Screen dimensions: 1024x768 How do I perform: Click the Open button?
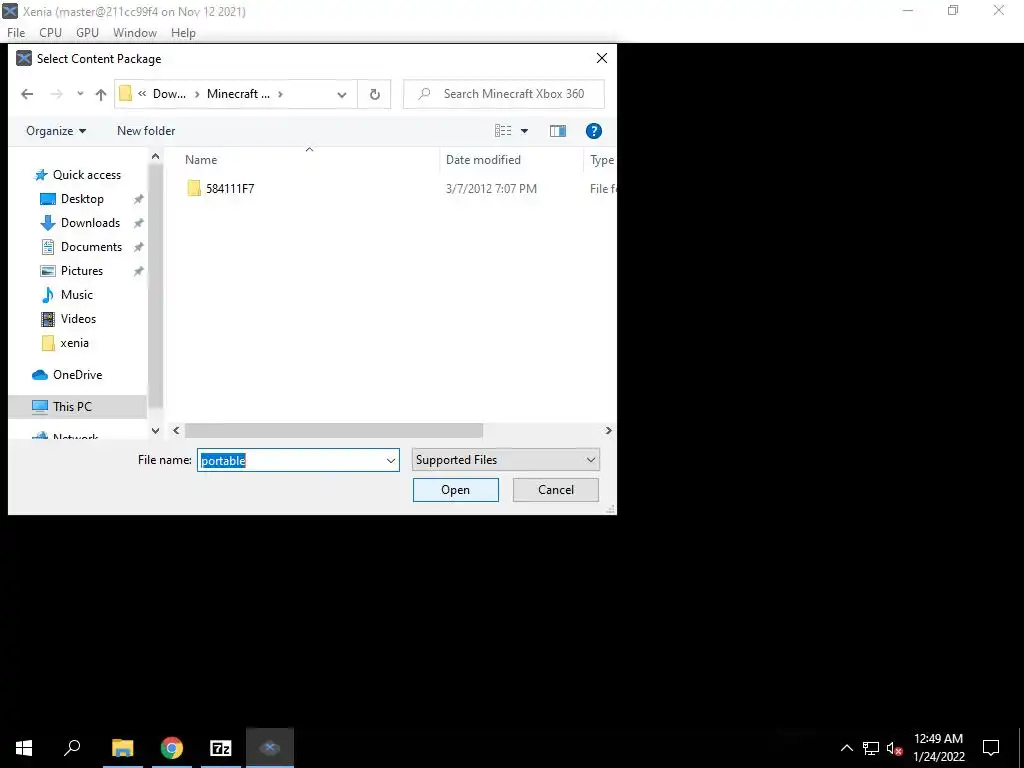click(455, 490)
